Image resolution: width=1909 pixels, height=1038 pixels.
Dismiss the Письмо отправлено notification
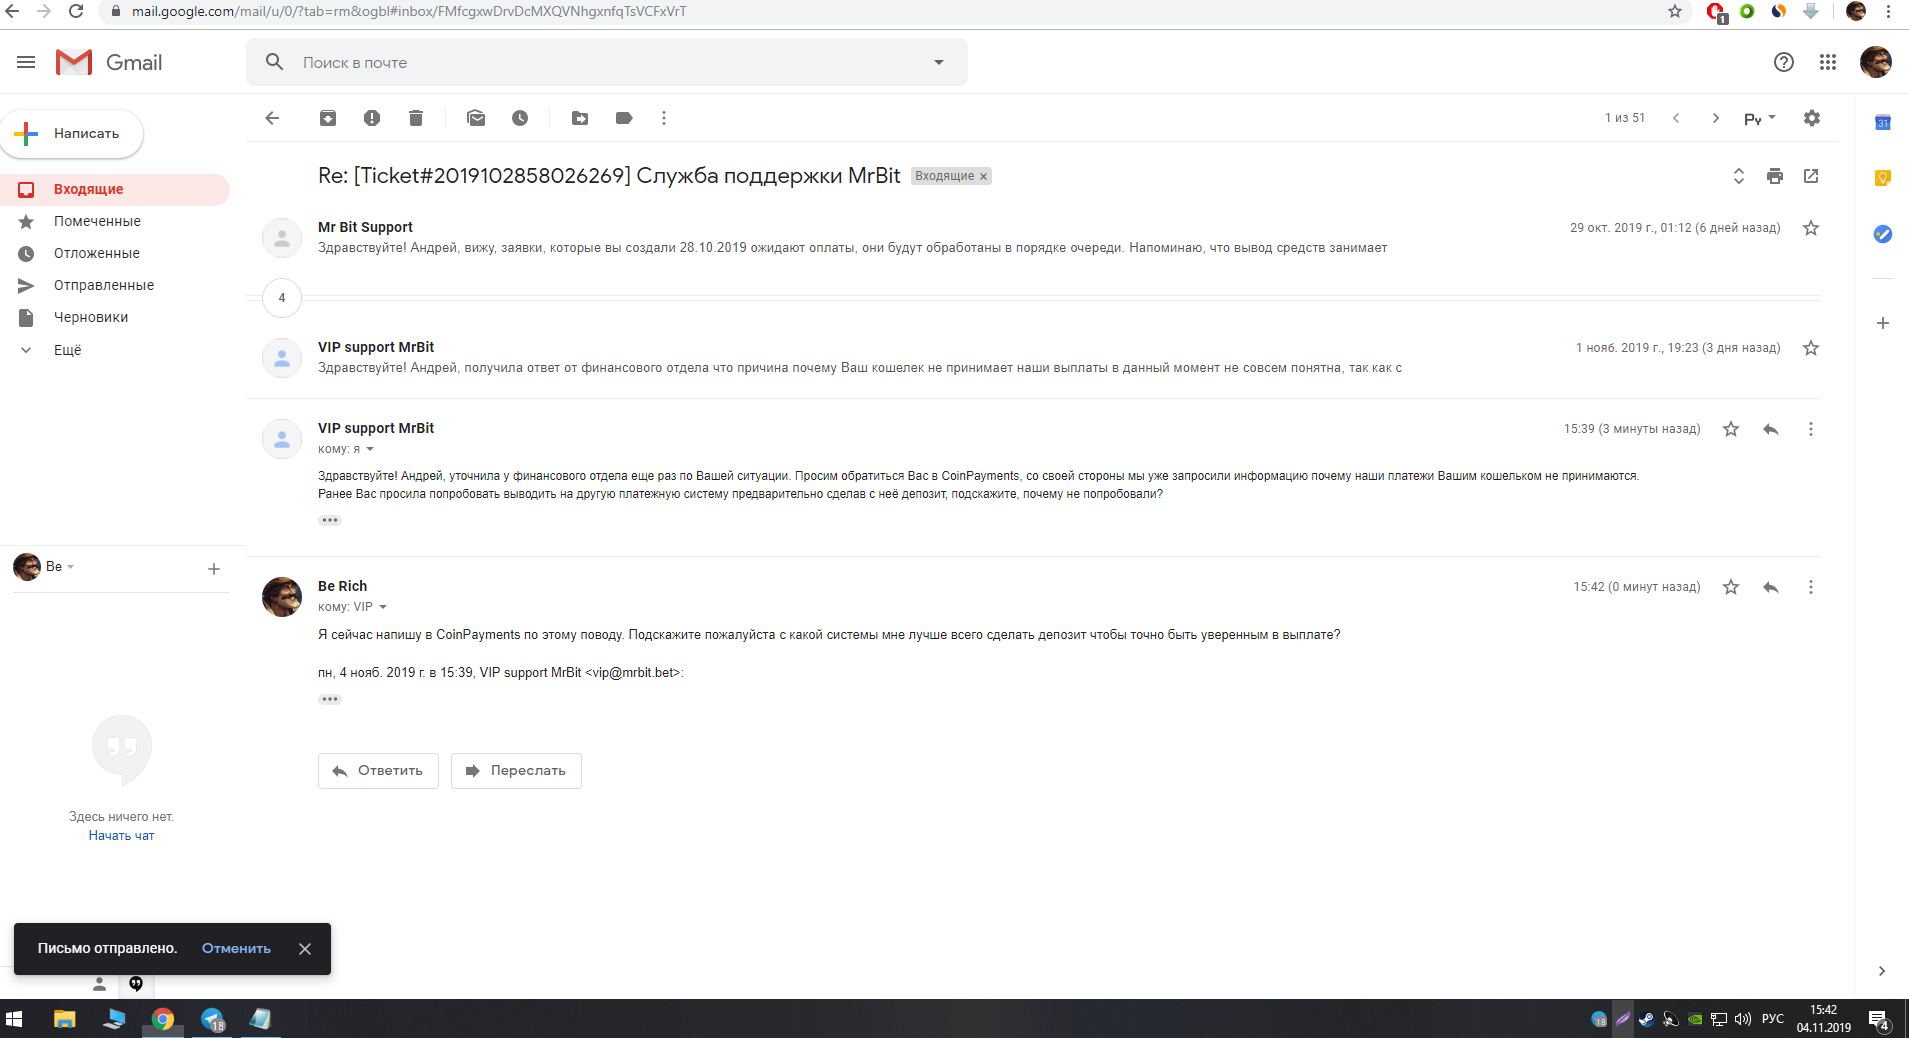[305, 949]
